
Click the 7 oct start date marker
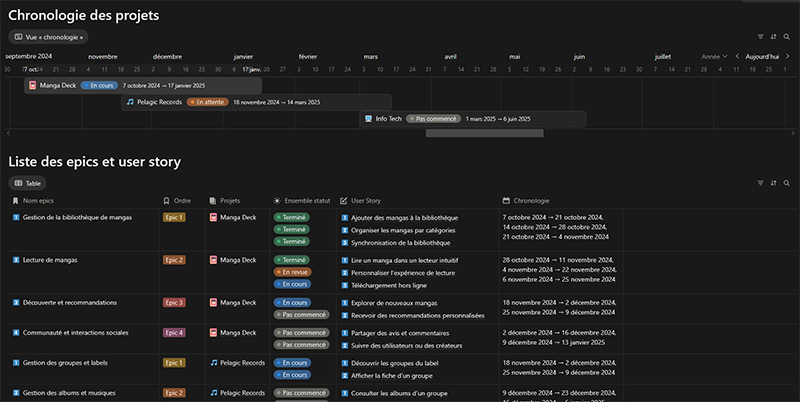pyautogui.click(x=30, y=69)
